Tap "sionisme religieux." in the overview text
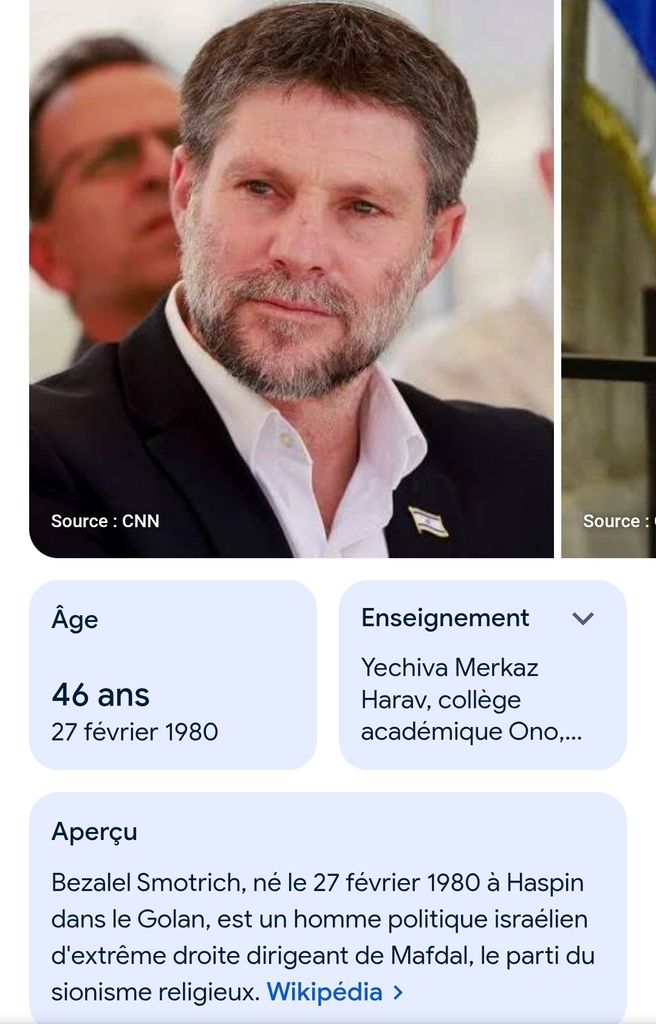 tap(155, 992)
